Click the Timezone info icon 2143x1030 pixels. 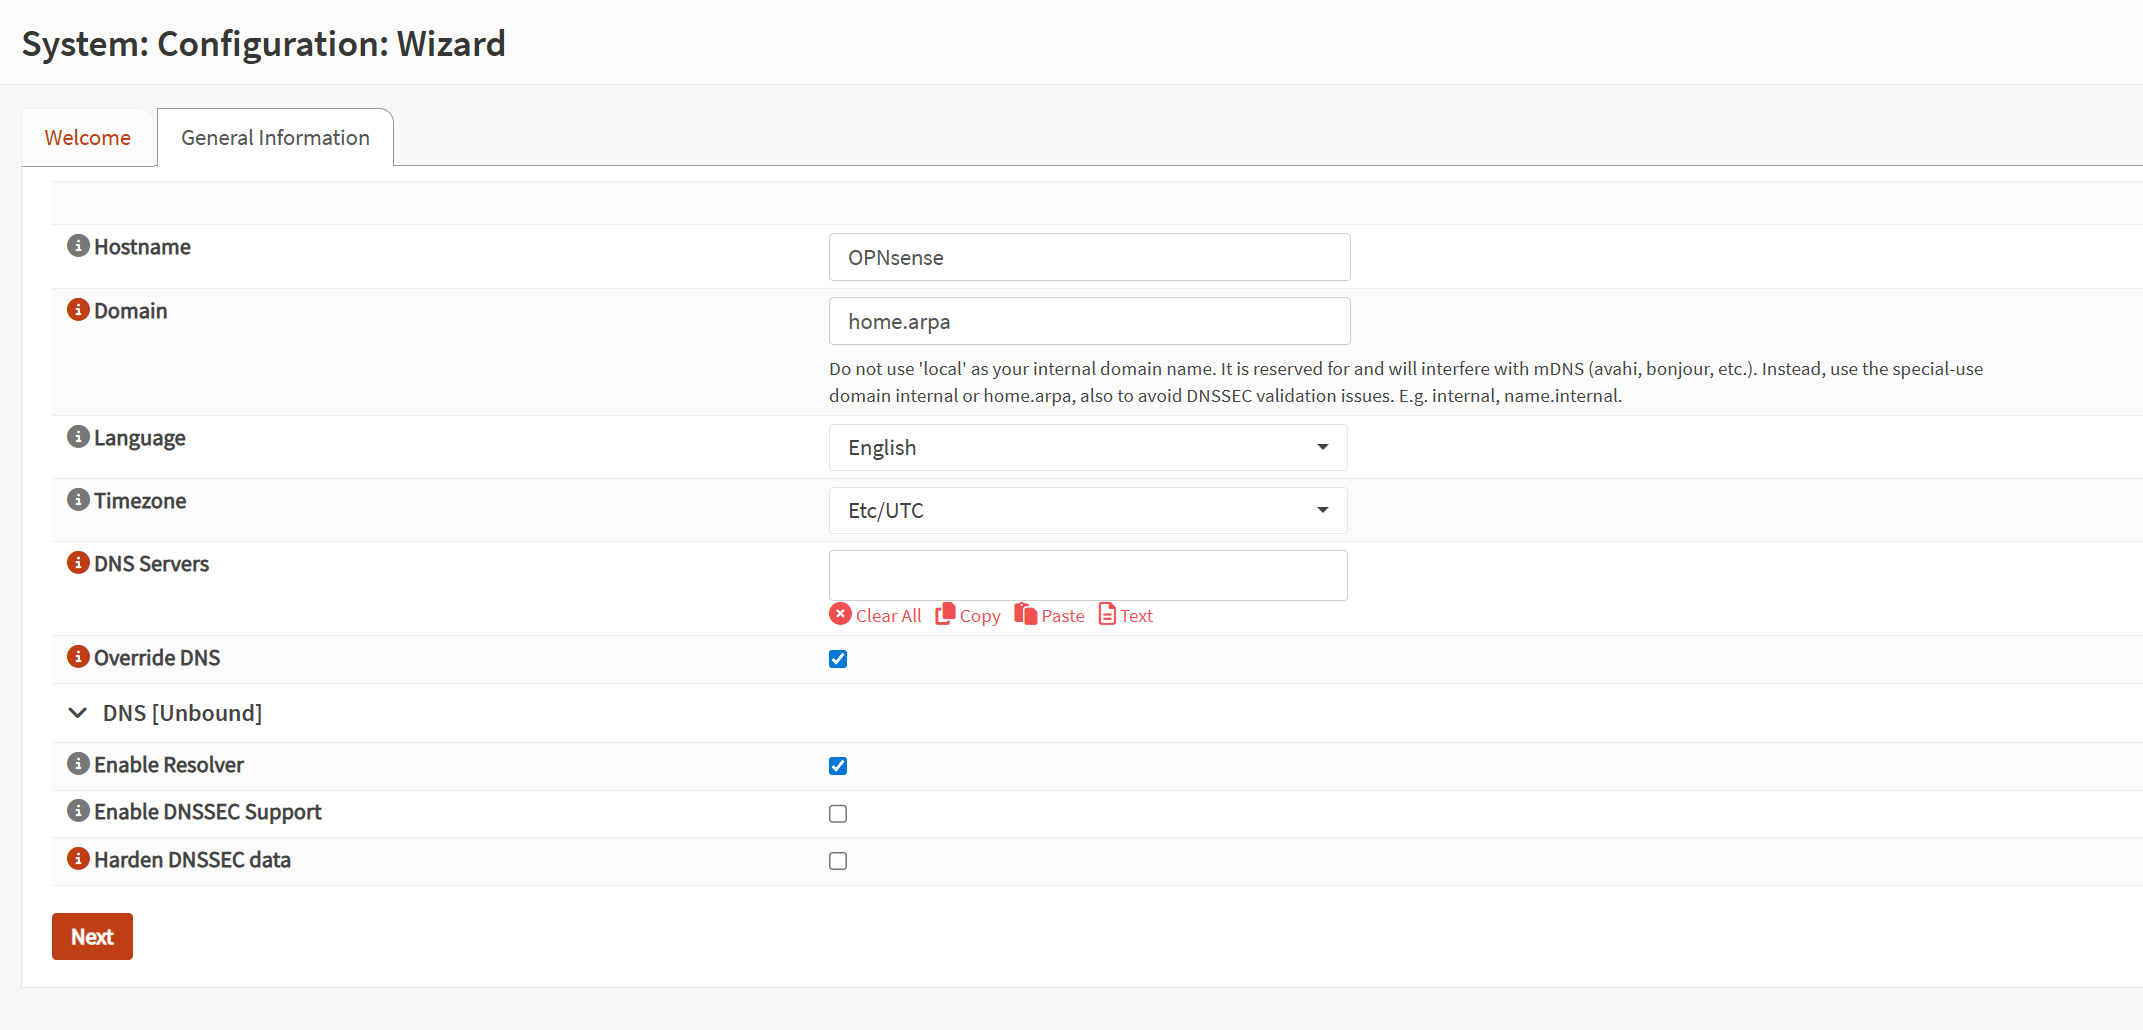tap(78, 500)
